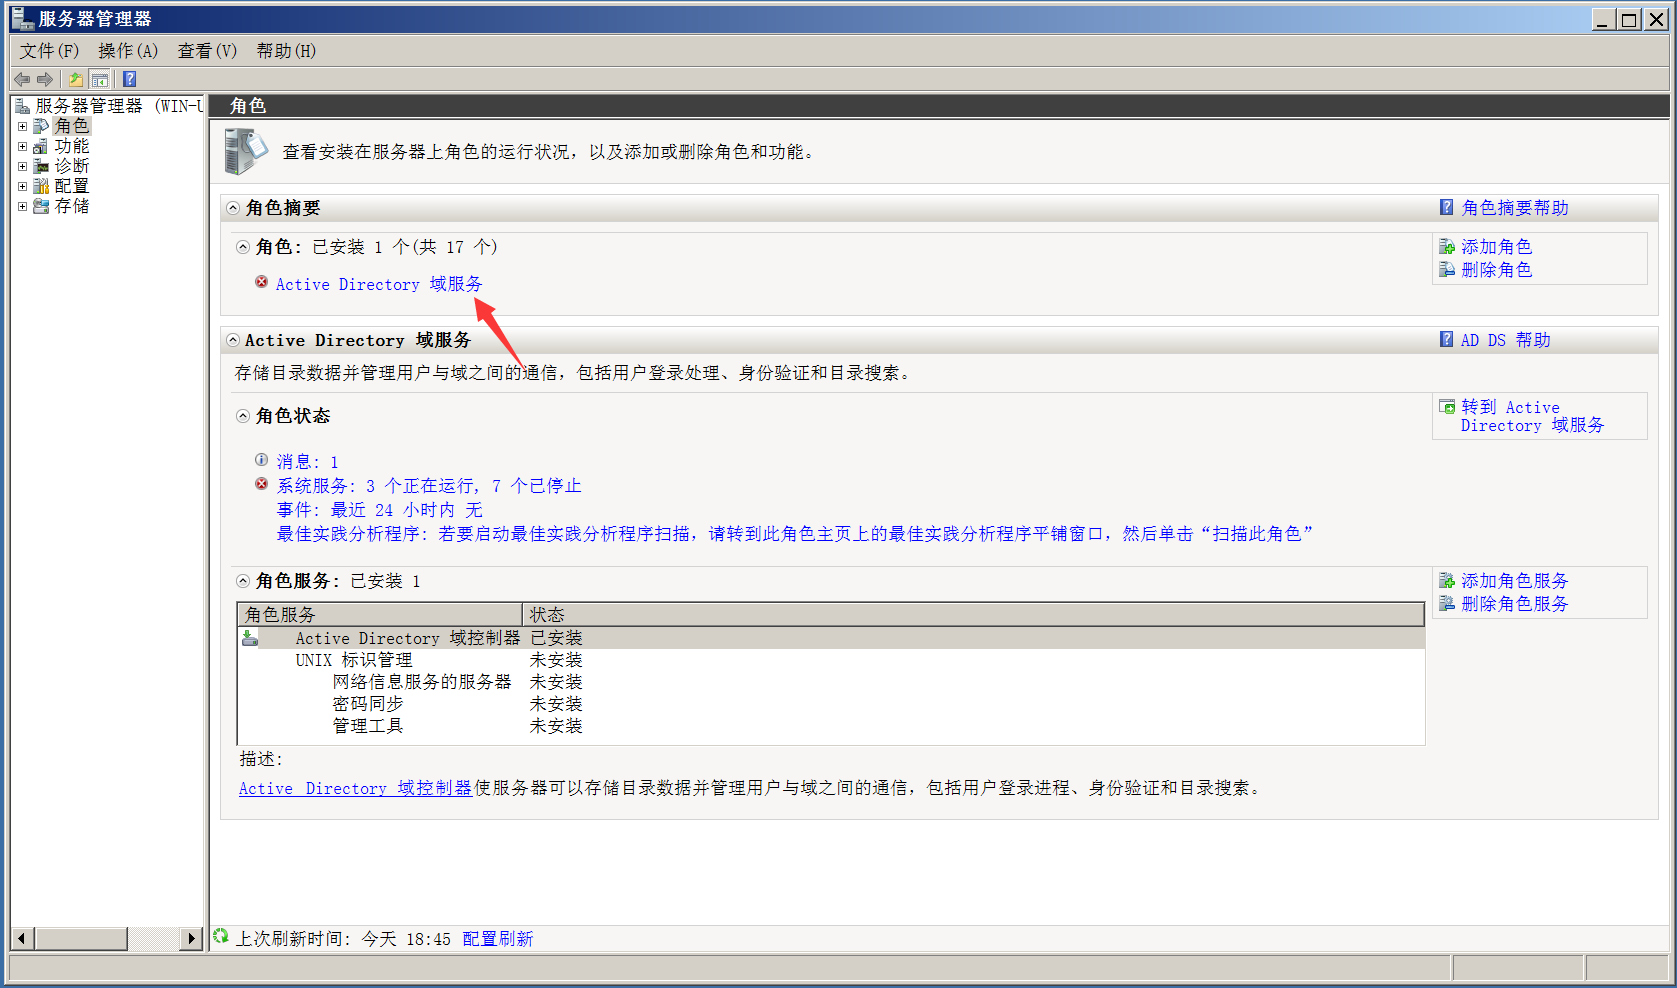
Task: Select the 角色 node in the tree
Action: [72, 126]
